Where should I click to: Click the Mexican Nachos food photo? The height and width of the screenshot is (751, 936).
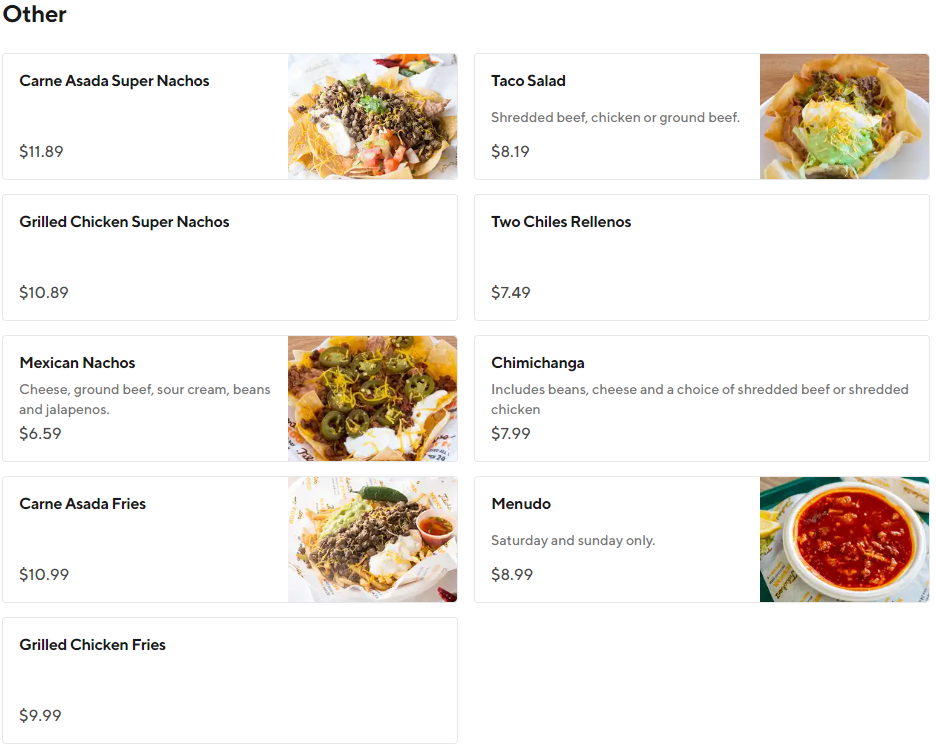tap(372, 399)
